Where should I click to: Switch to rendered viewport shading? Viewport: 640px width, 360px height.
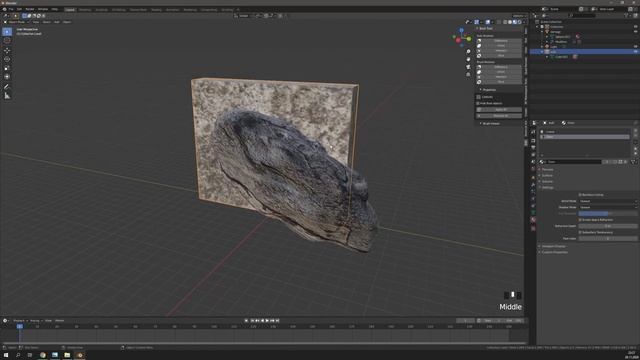tap(520, 22)
